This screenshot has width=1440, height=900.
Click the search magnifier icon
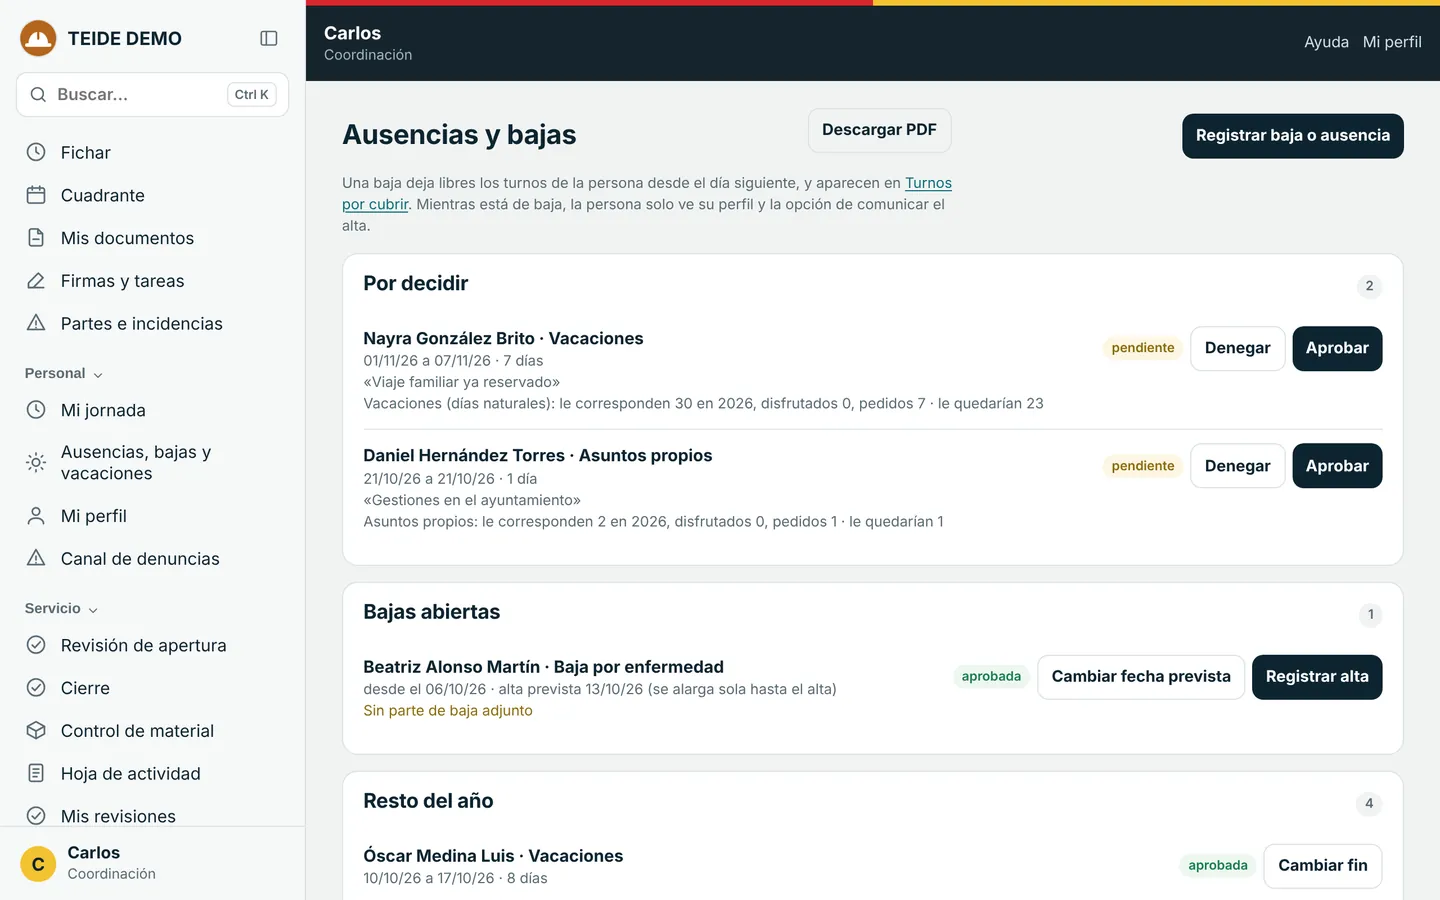click(38, 95)
